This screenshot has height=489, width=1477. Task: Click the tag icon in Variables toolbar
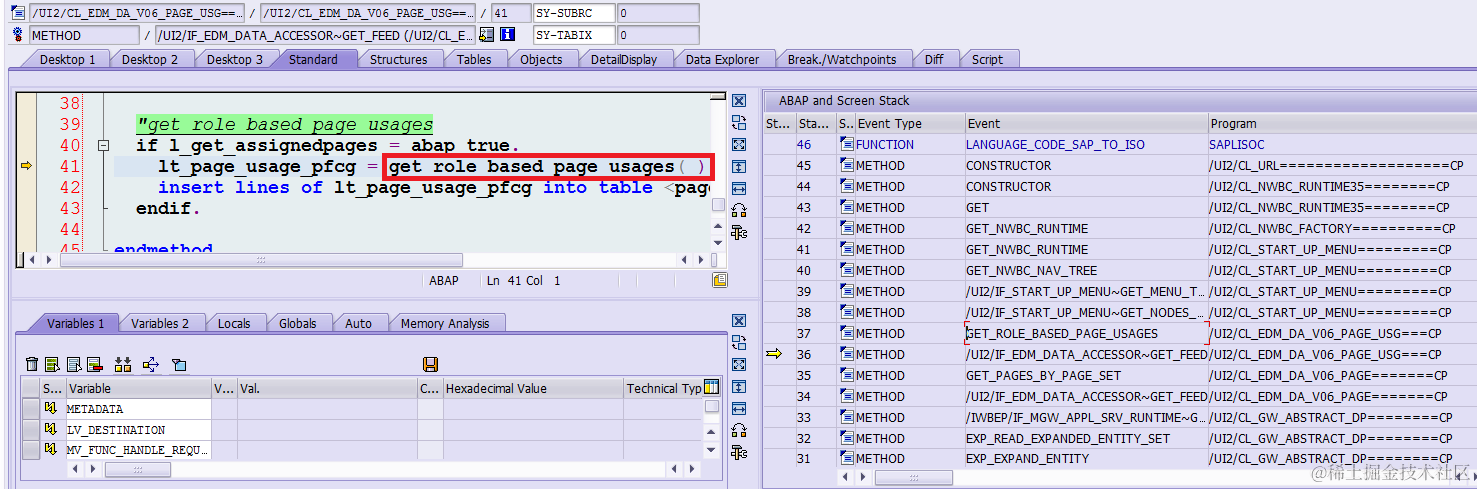pos(179,364)
